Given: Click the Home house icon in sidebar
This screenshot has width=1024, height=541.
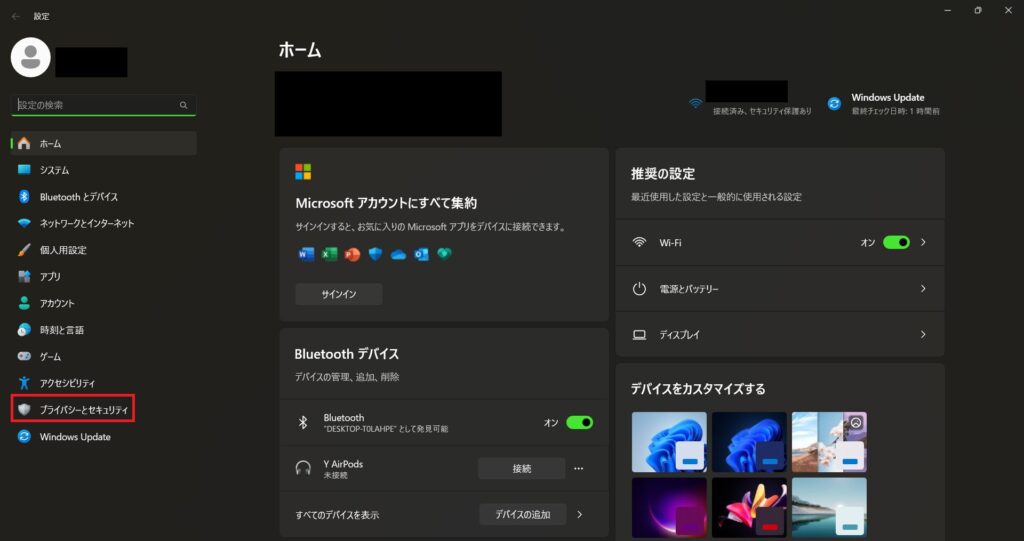Looking at the screenshot, I should 24,143.
